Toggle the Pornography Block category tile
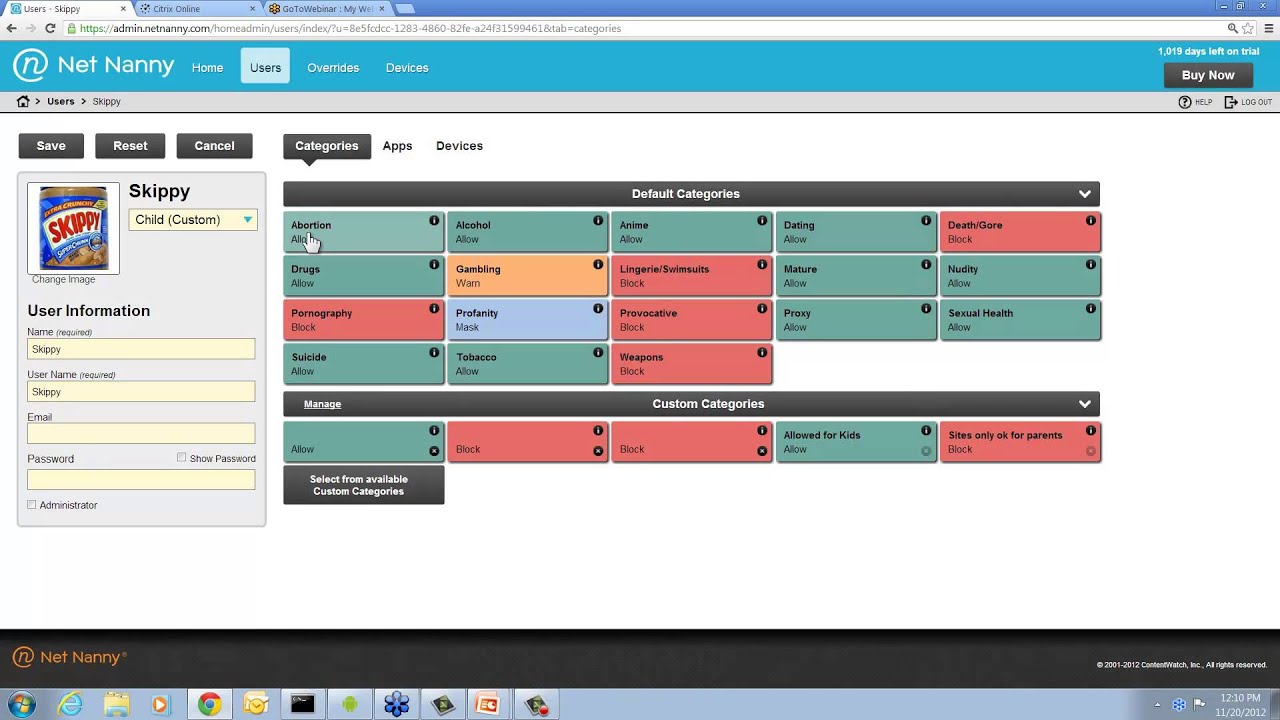 pos(363,320)
